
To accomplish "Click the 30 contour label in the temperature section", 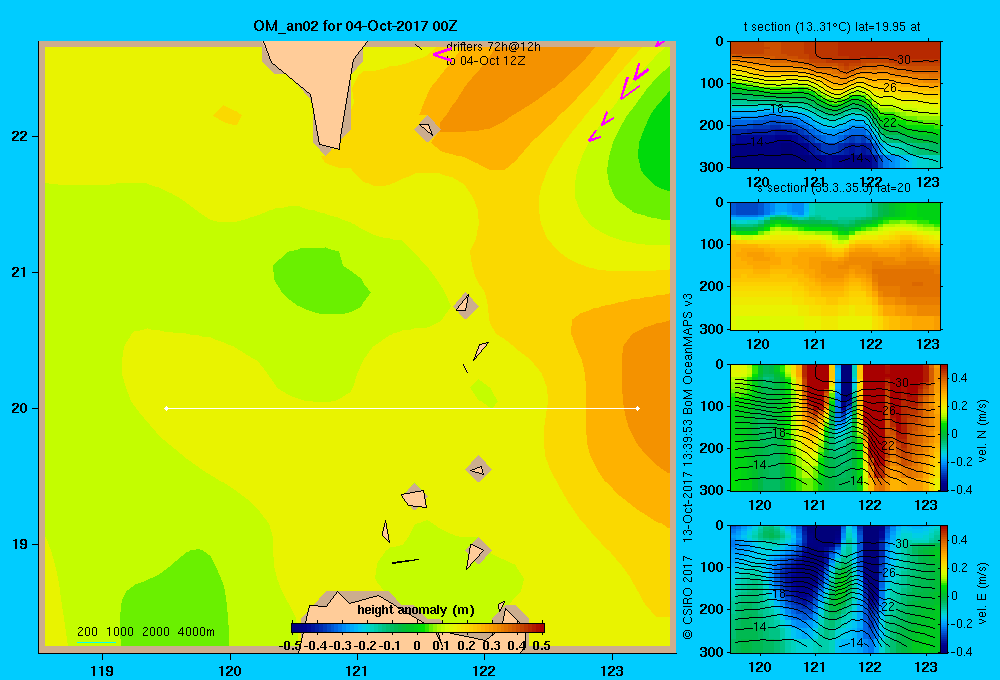I will (x=904, y=60).
